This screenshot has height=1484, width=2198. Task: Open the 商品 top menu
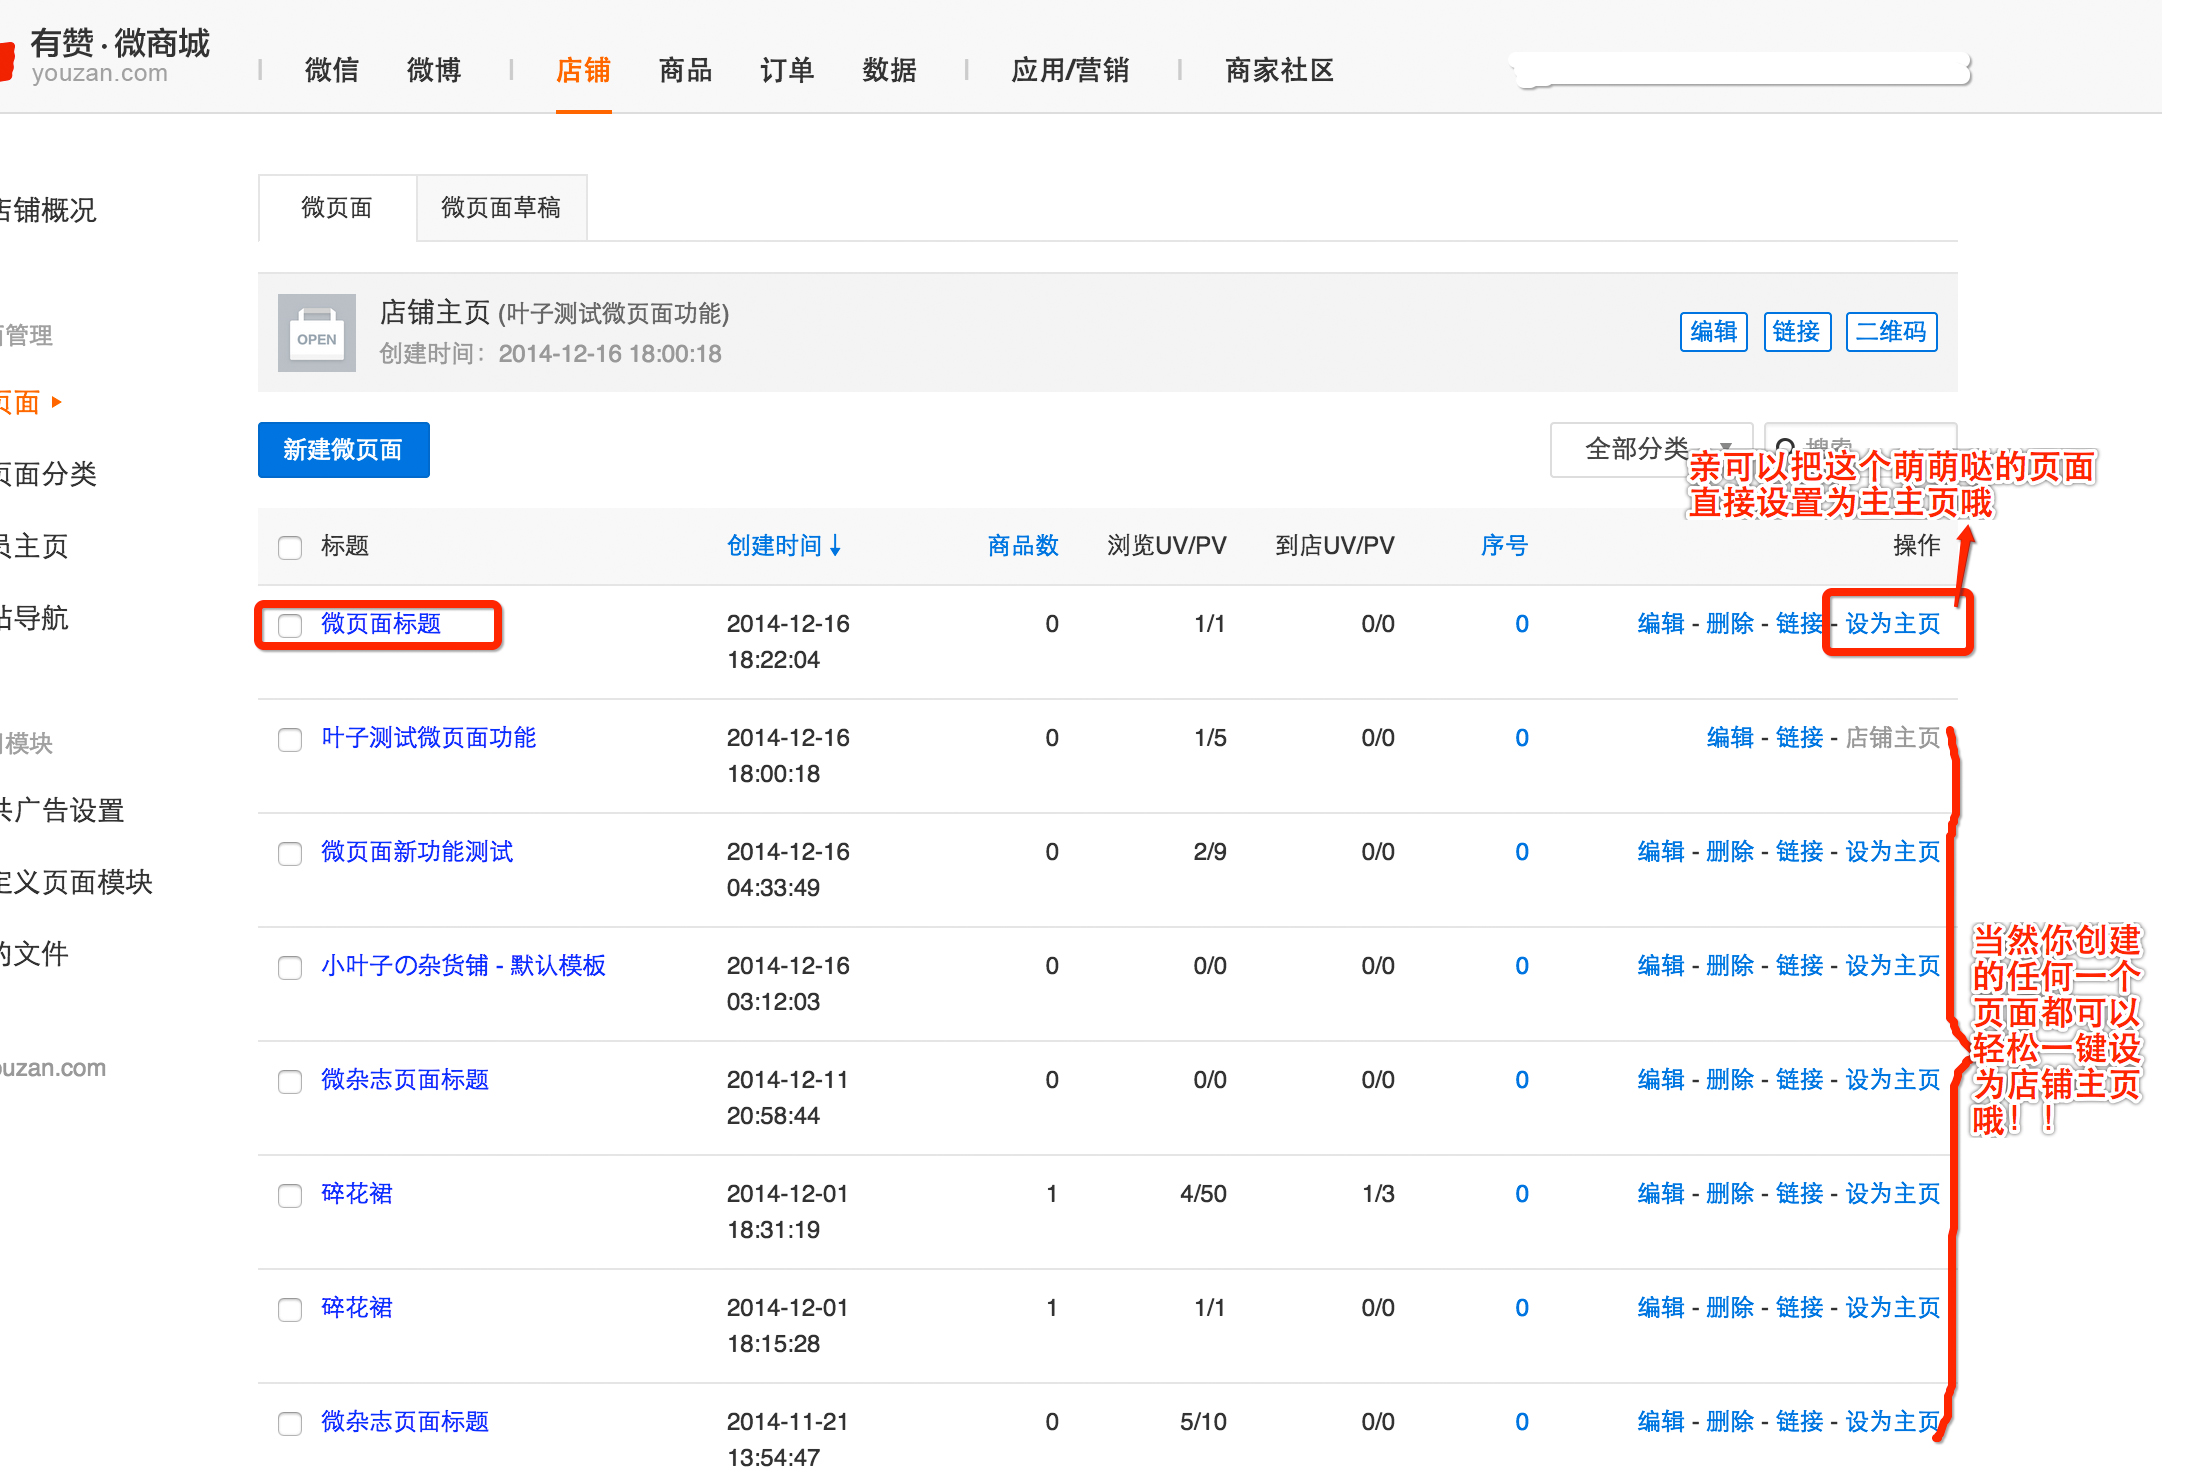pyautogui.click(x=686, y=70)
